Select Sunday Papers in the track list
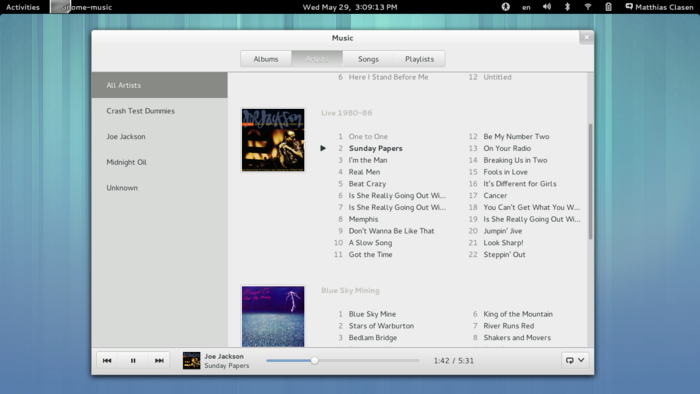The height and width of the screenshot is (394, 700). [x=375, y=148]
